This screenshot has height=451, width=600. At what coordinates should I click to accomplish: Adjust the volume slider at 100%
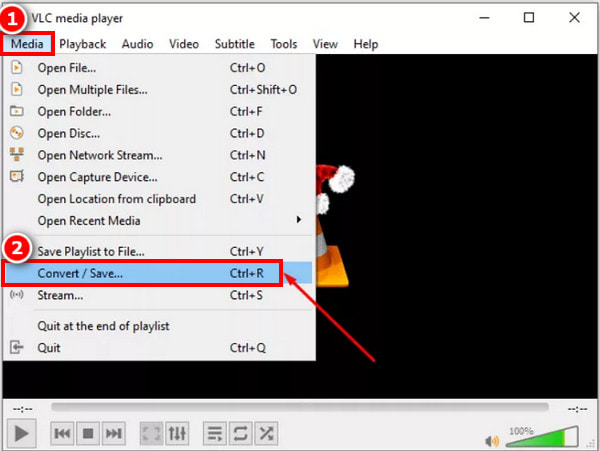click(x=542, y=436)
